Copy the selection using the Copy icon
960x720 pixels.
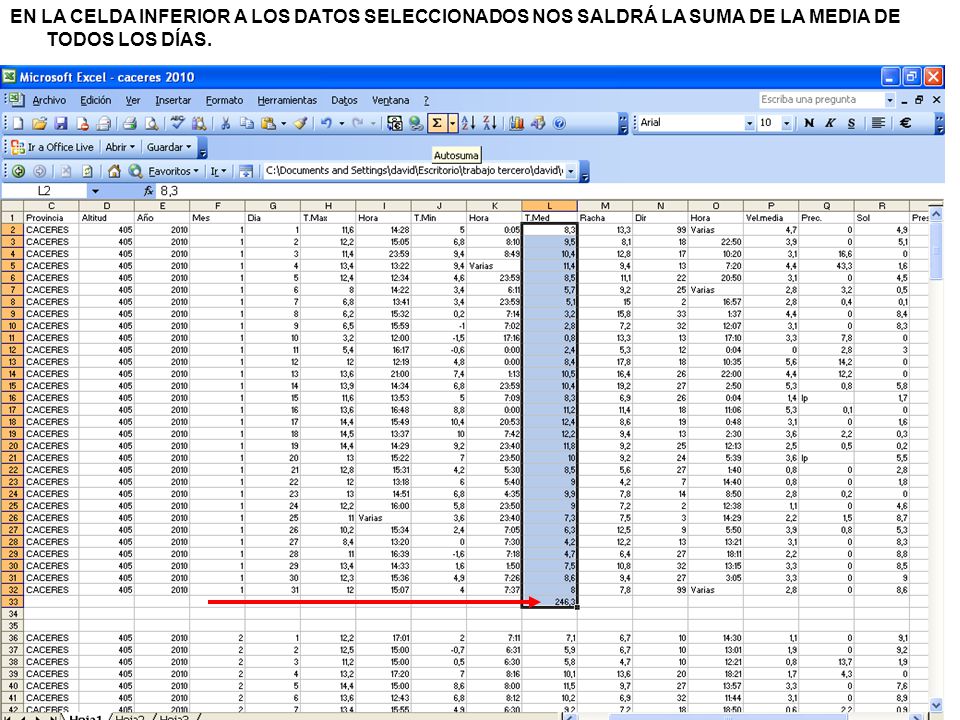coord(247,124)
